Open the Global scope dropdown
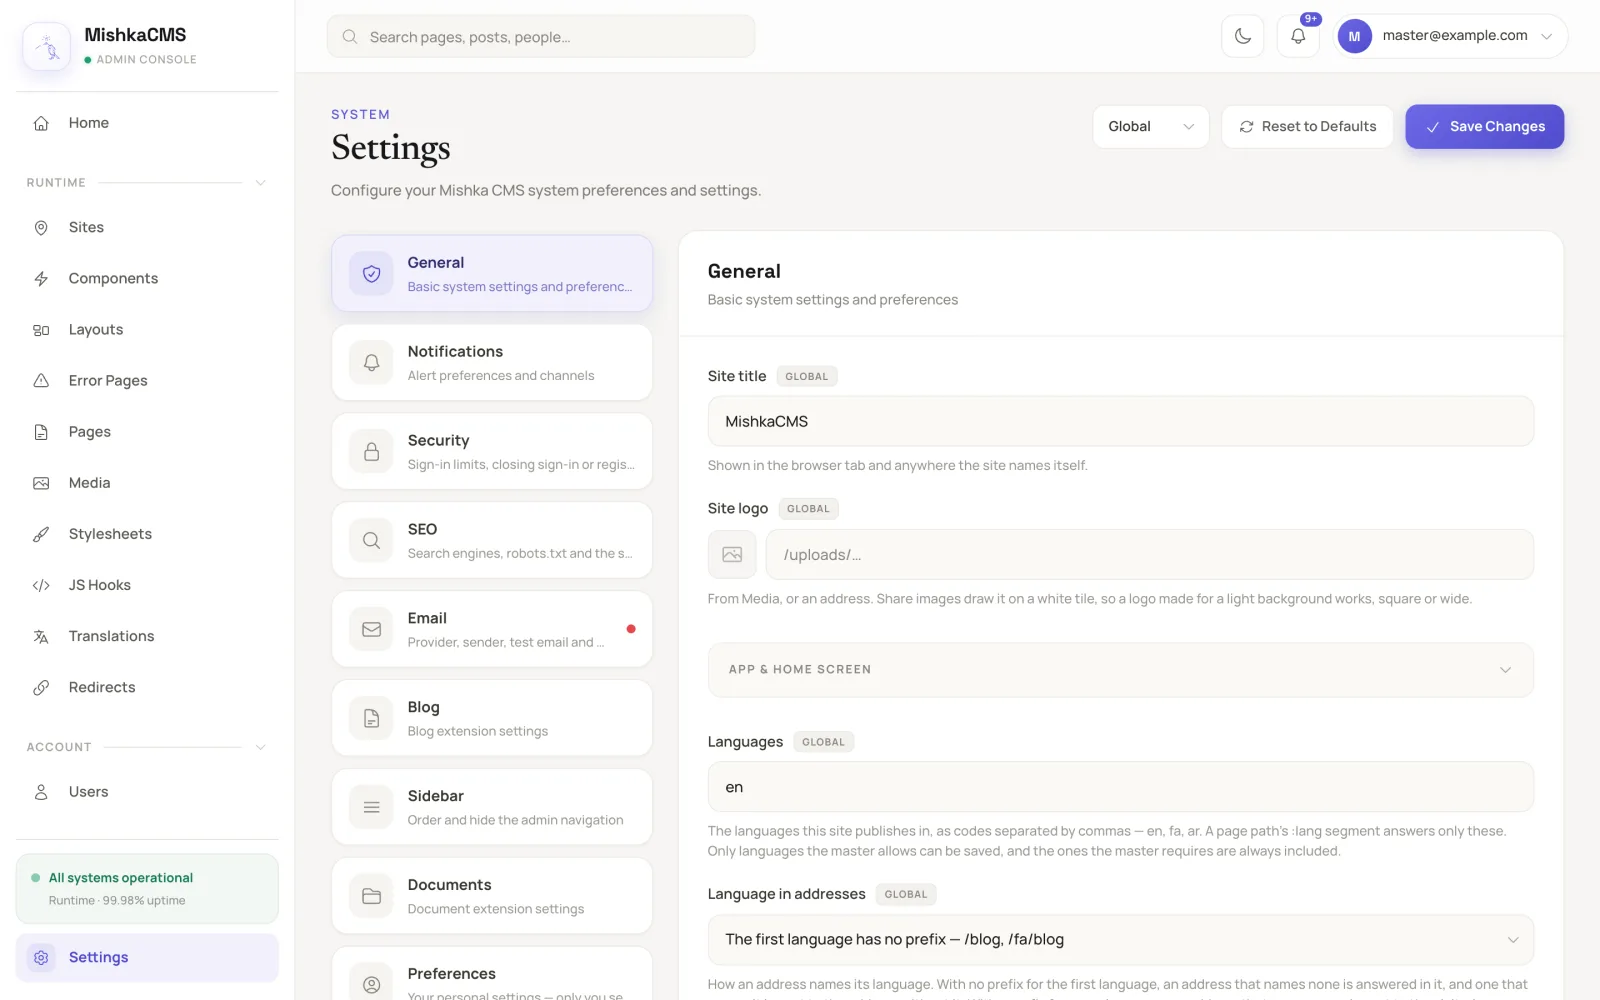This screenshot has height=1000, width=1600. [x=1151, y=126]
